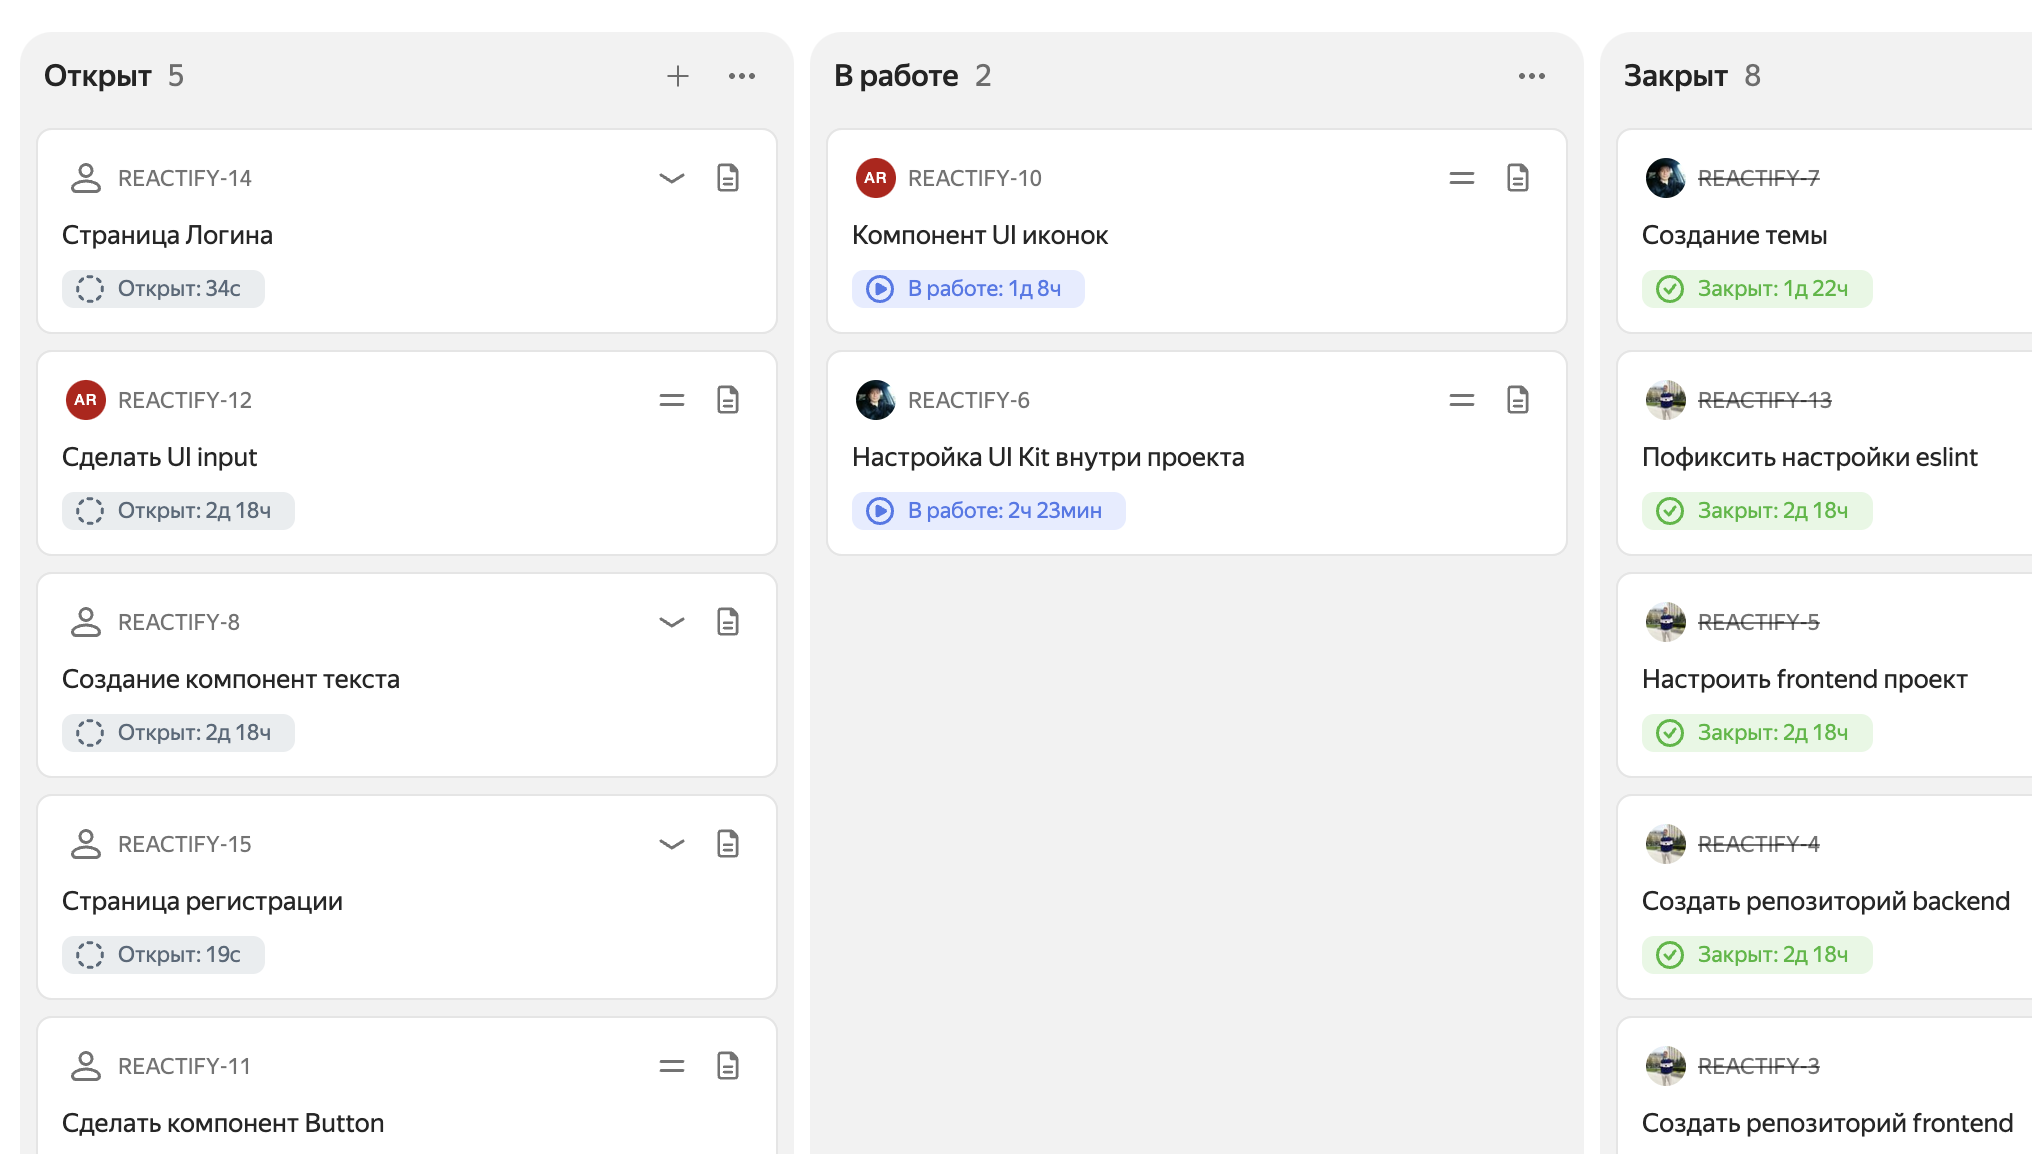Click status badge 'Открыт: 34с'
Image resolution: width=2032 pixels, height=1154 pixels.
(163, 289)
